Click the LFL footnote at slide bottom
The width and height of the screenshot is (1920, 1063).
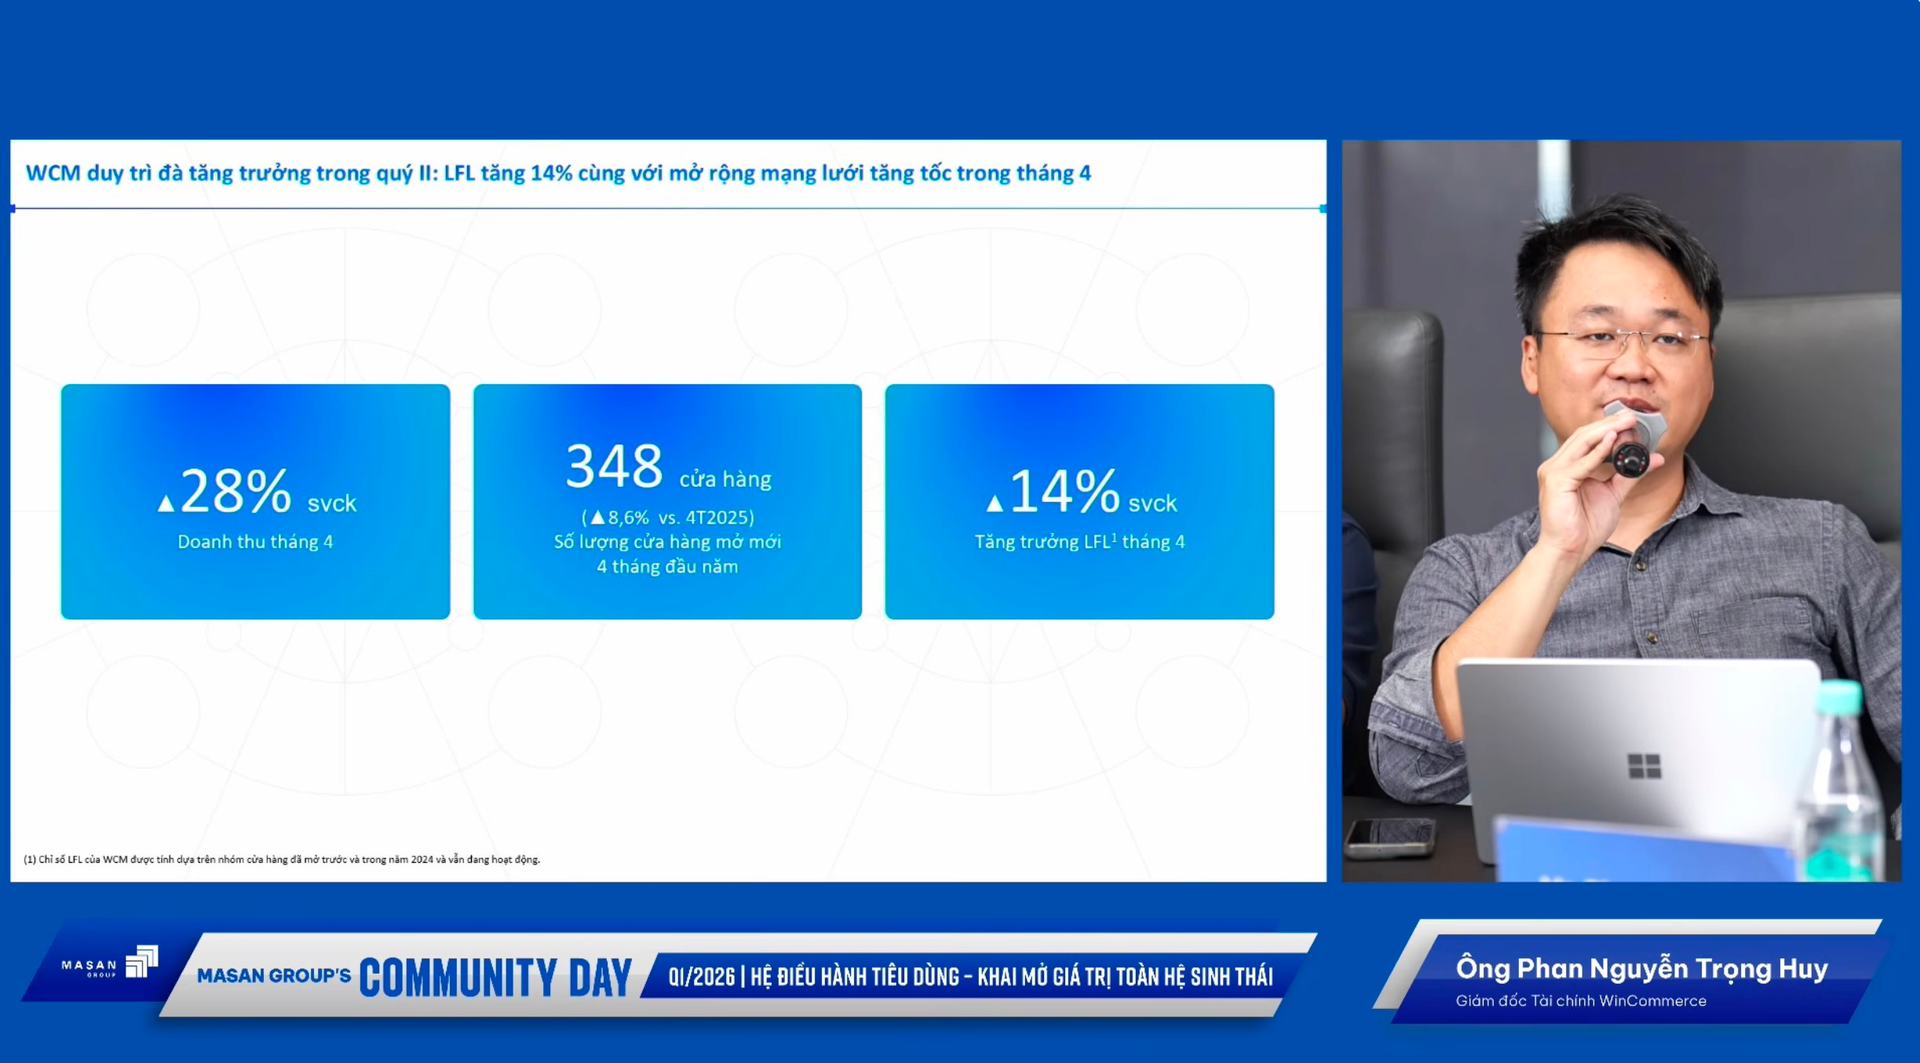[282, 859]
